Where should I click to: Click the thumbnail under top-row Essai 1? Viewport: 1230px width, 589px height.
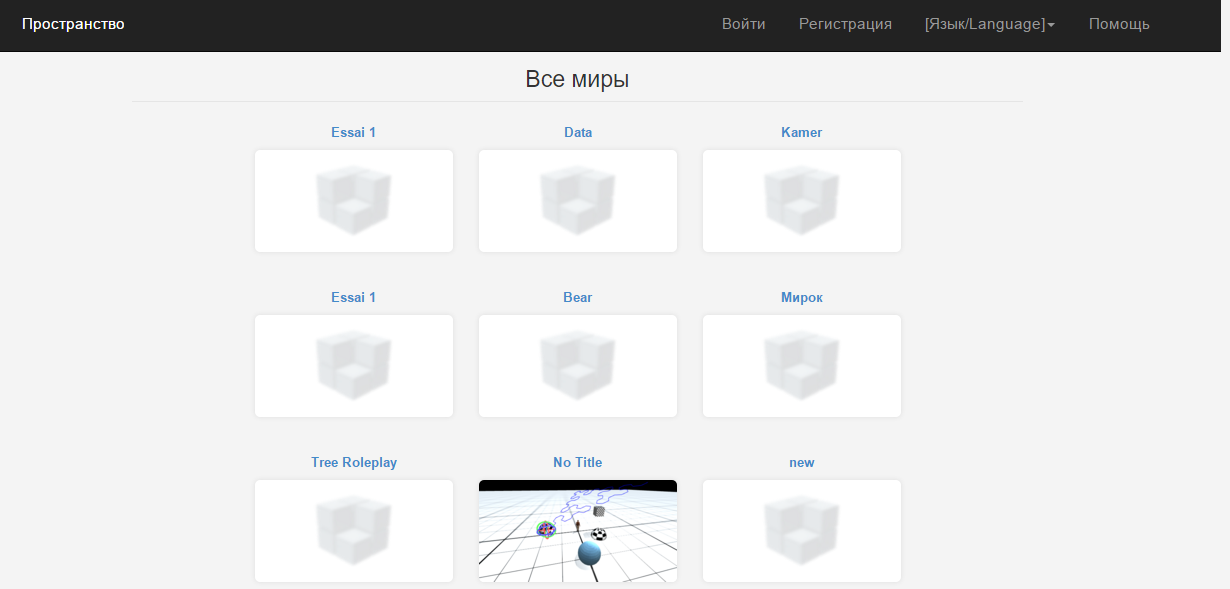point(354,201)
